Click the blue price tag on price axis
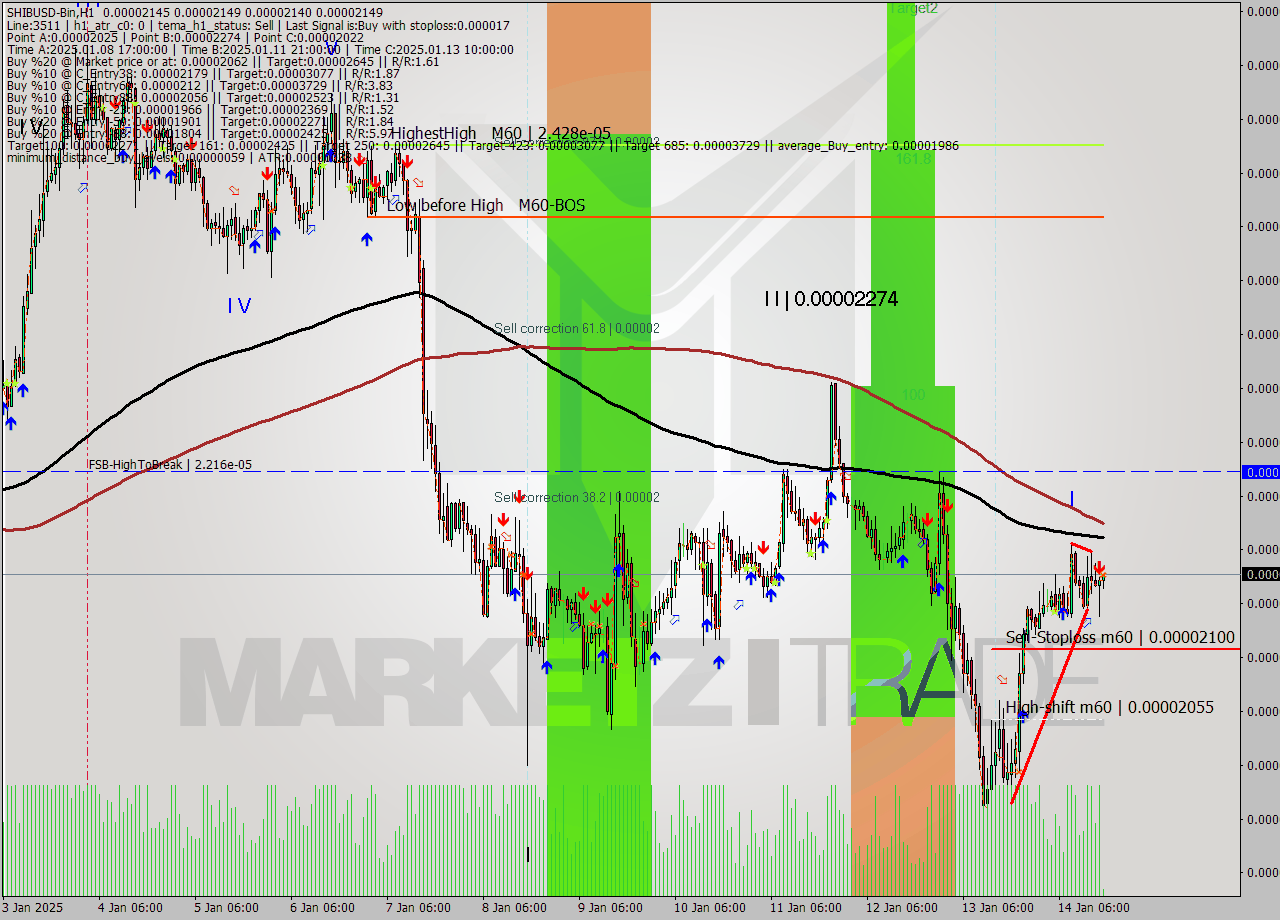 [1260, 471]
